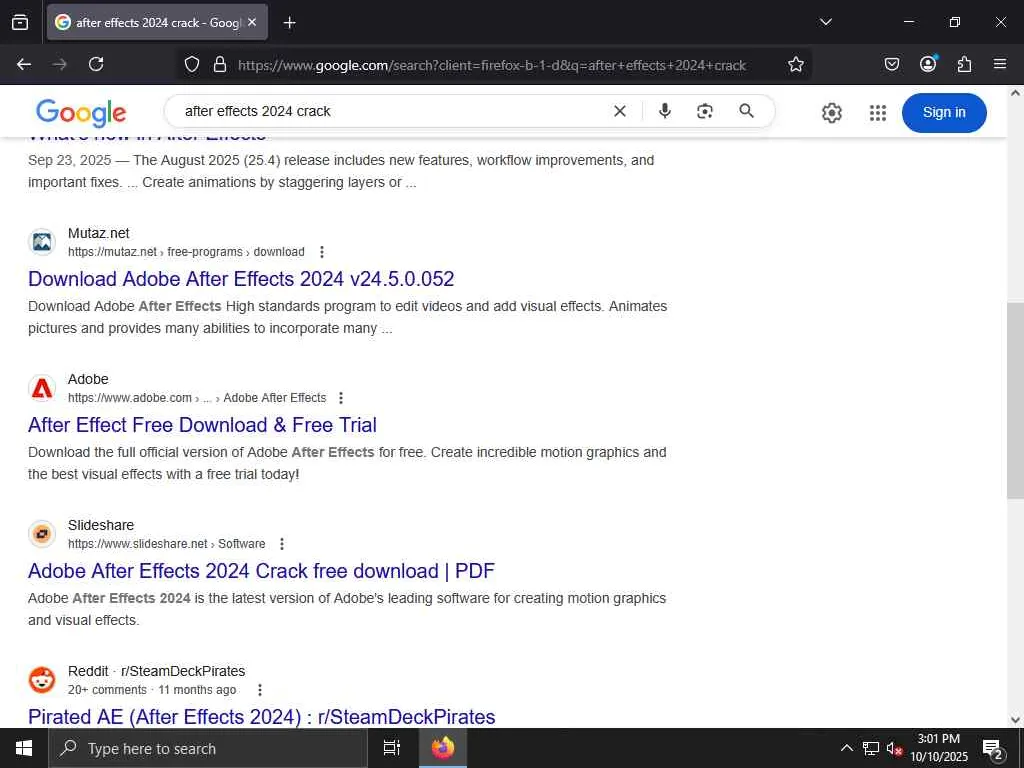Reload the current page

point(96,64)
